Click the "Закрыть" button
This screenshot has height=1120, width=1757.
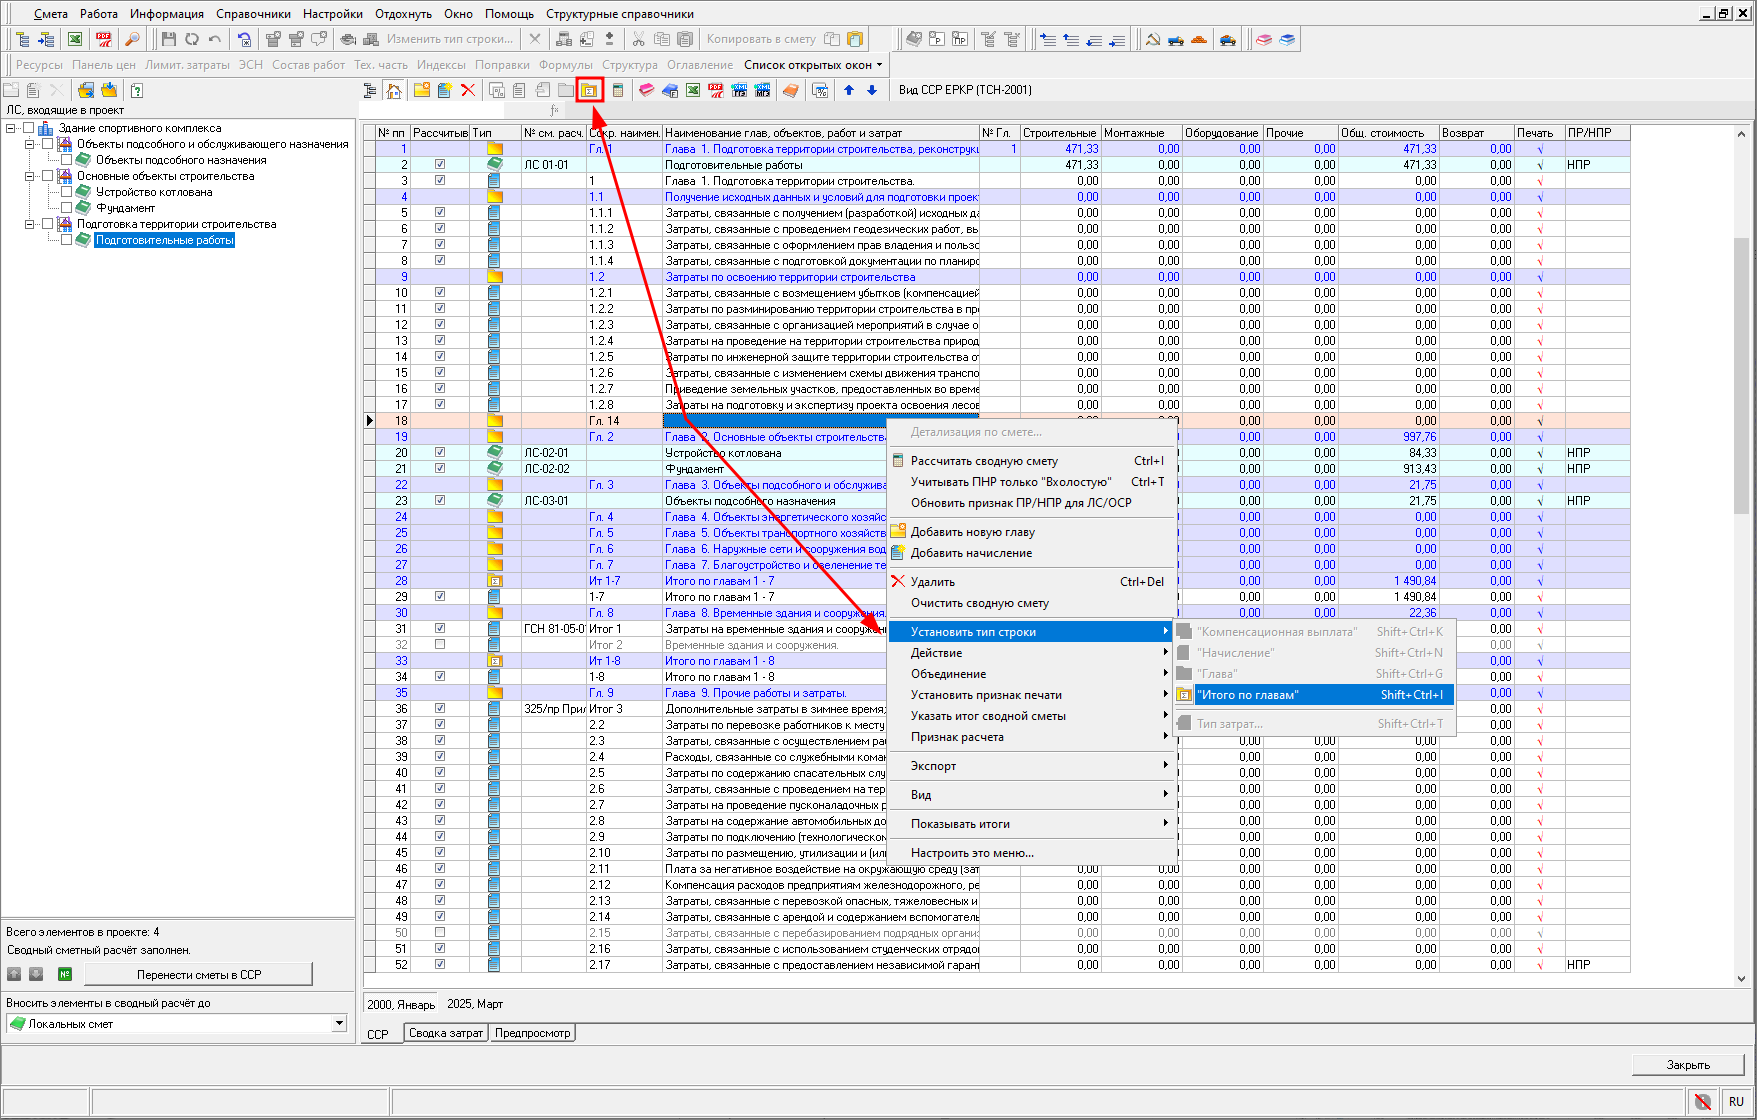click(x=1687, y=1065)
